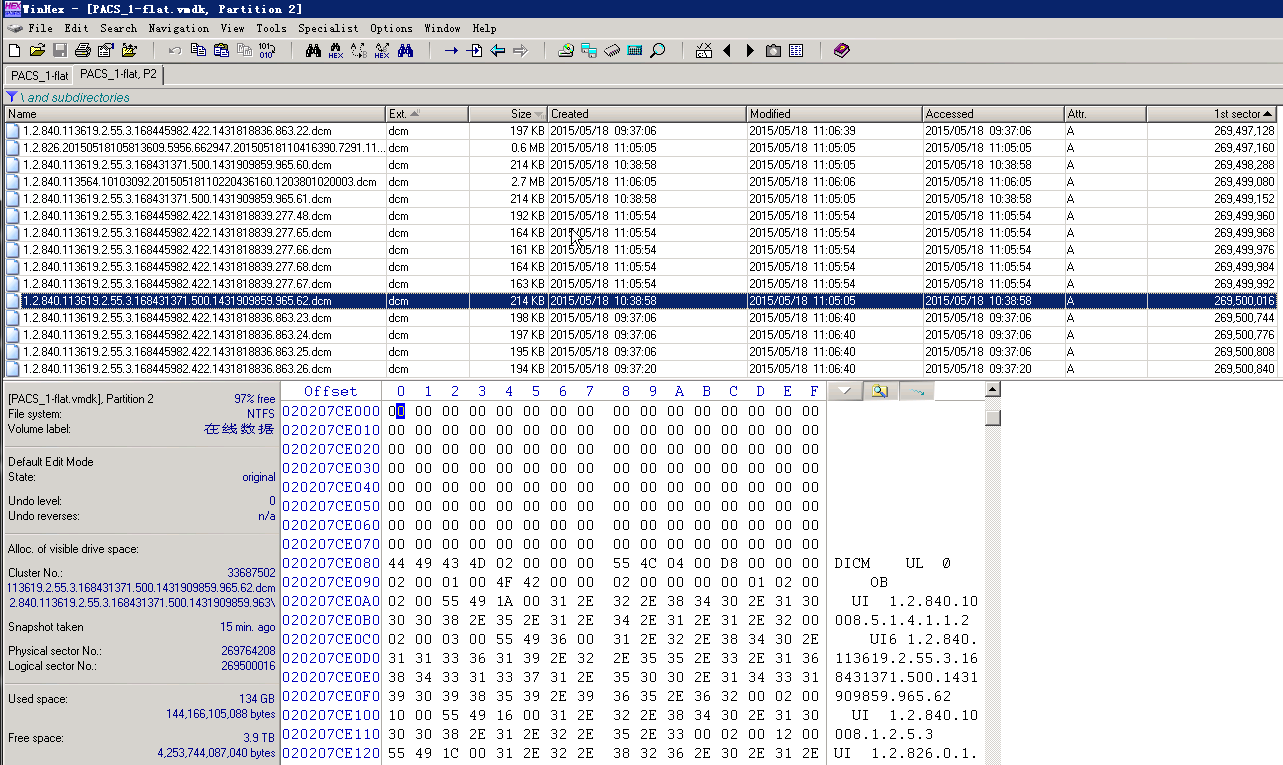This screenshot has height=765, width=1283.
Task: Select highlighted file ending 859.965.62.dcm
Action: [x=640, y=301]
